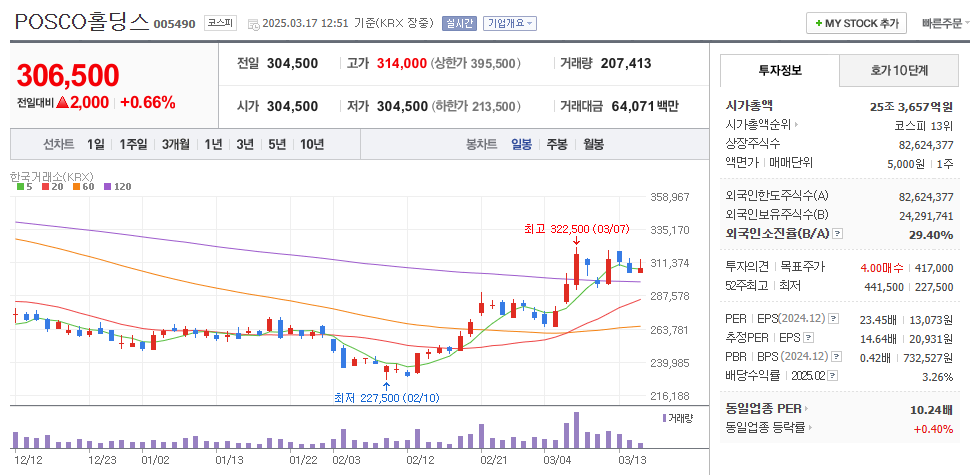Switch to the 투자정보 tab
This screenshot has width=974, height=475.
(x=780, y=70)
